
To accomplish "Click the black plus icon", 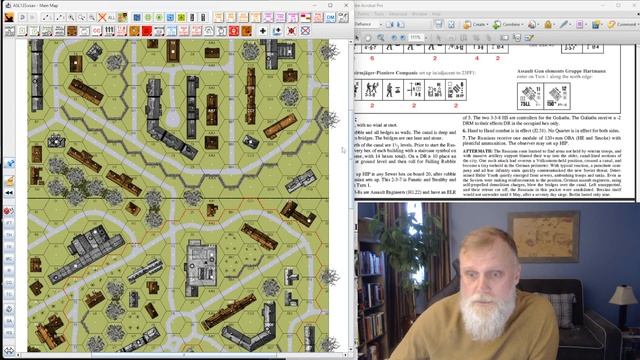I will point(263,31).
